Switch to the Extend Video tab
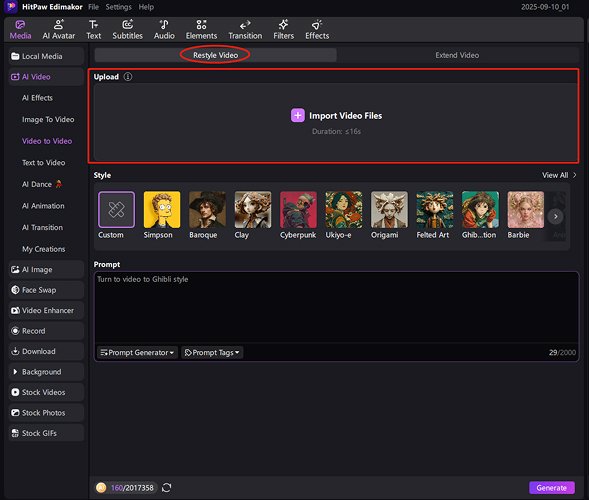Viewport: 589px width, 500px height. pos(457,55)
